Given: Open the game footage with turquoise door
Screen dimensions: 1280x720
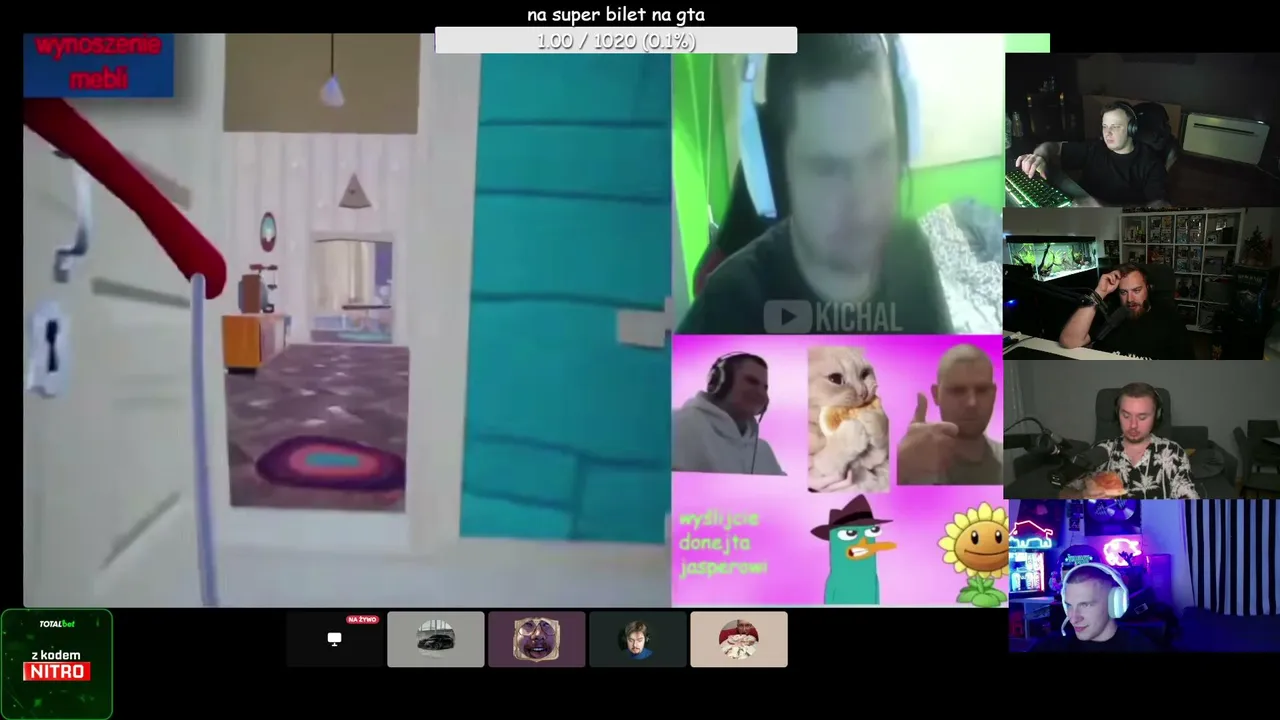Looking at the screenshot, I should pyautogui.click(x=347, y=320).
